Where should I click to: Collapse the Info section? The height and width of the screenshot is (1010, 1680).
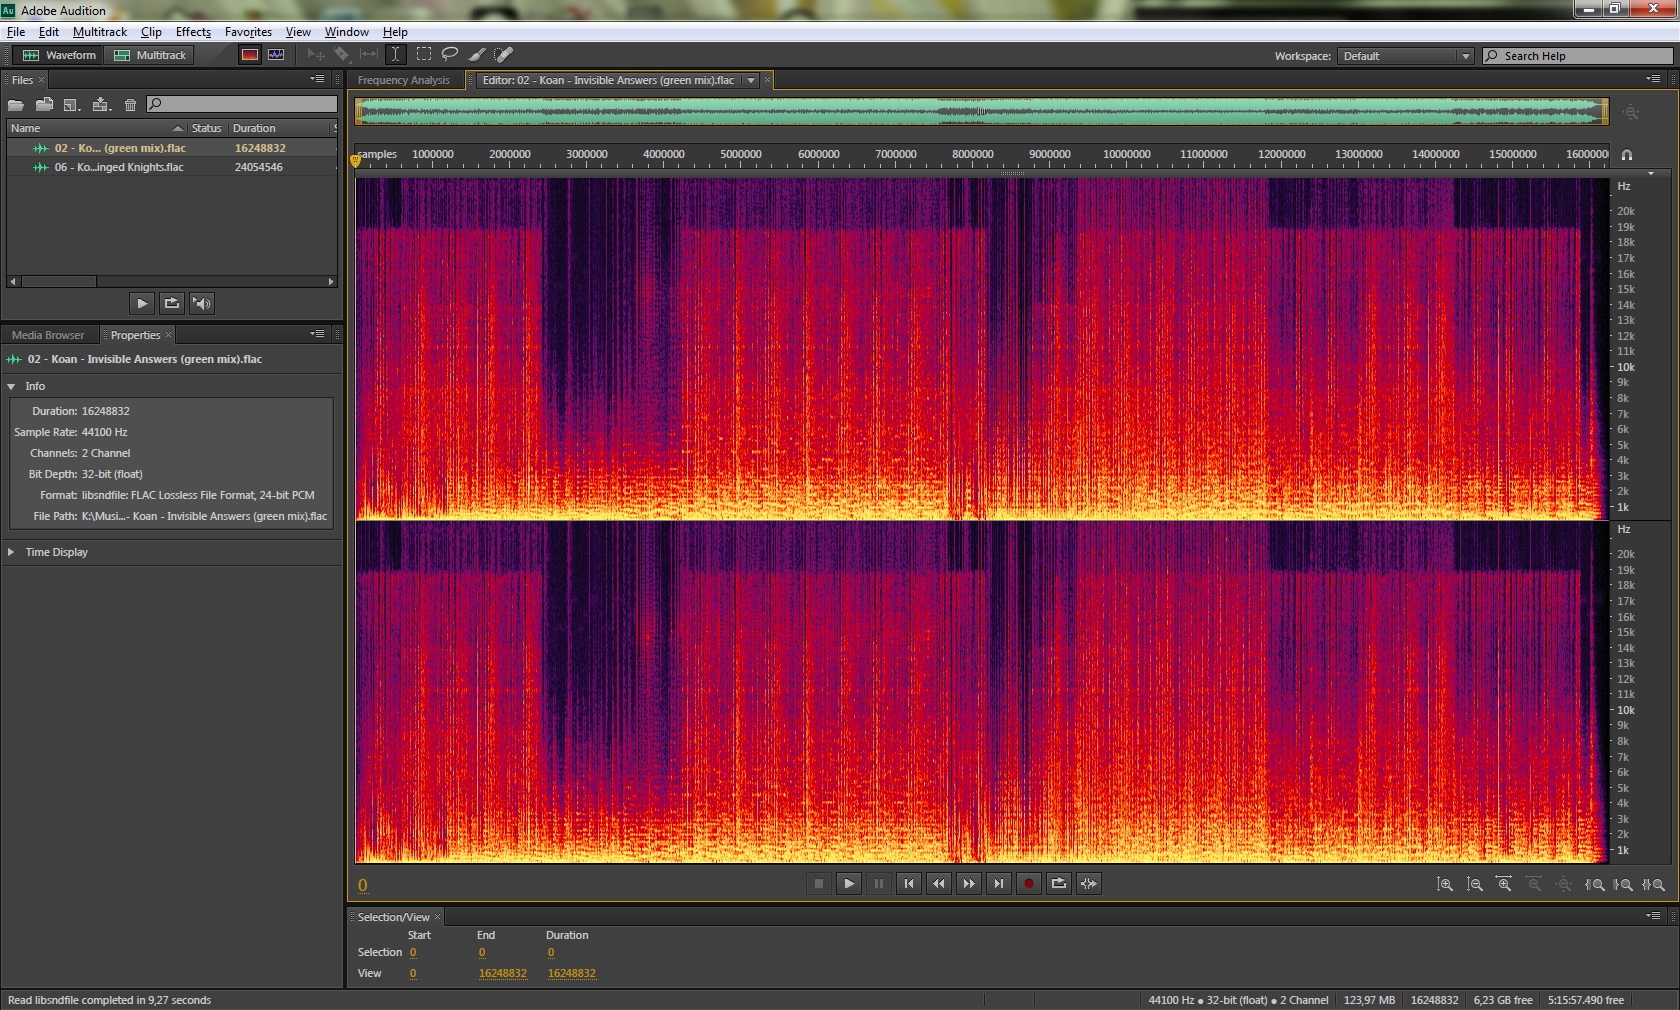pos(11,386)
